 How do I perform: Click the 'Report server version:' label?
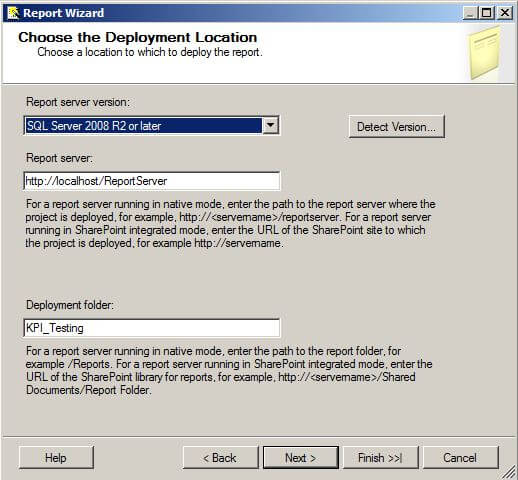click(x=78, y=102)
